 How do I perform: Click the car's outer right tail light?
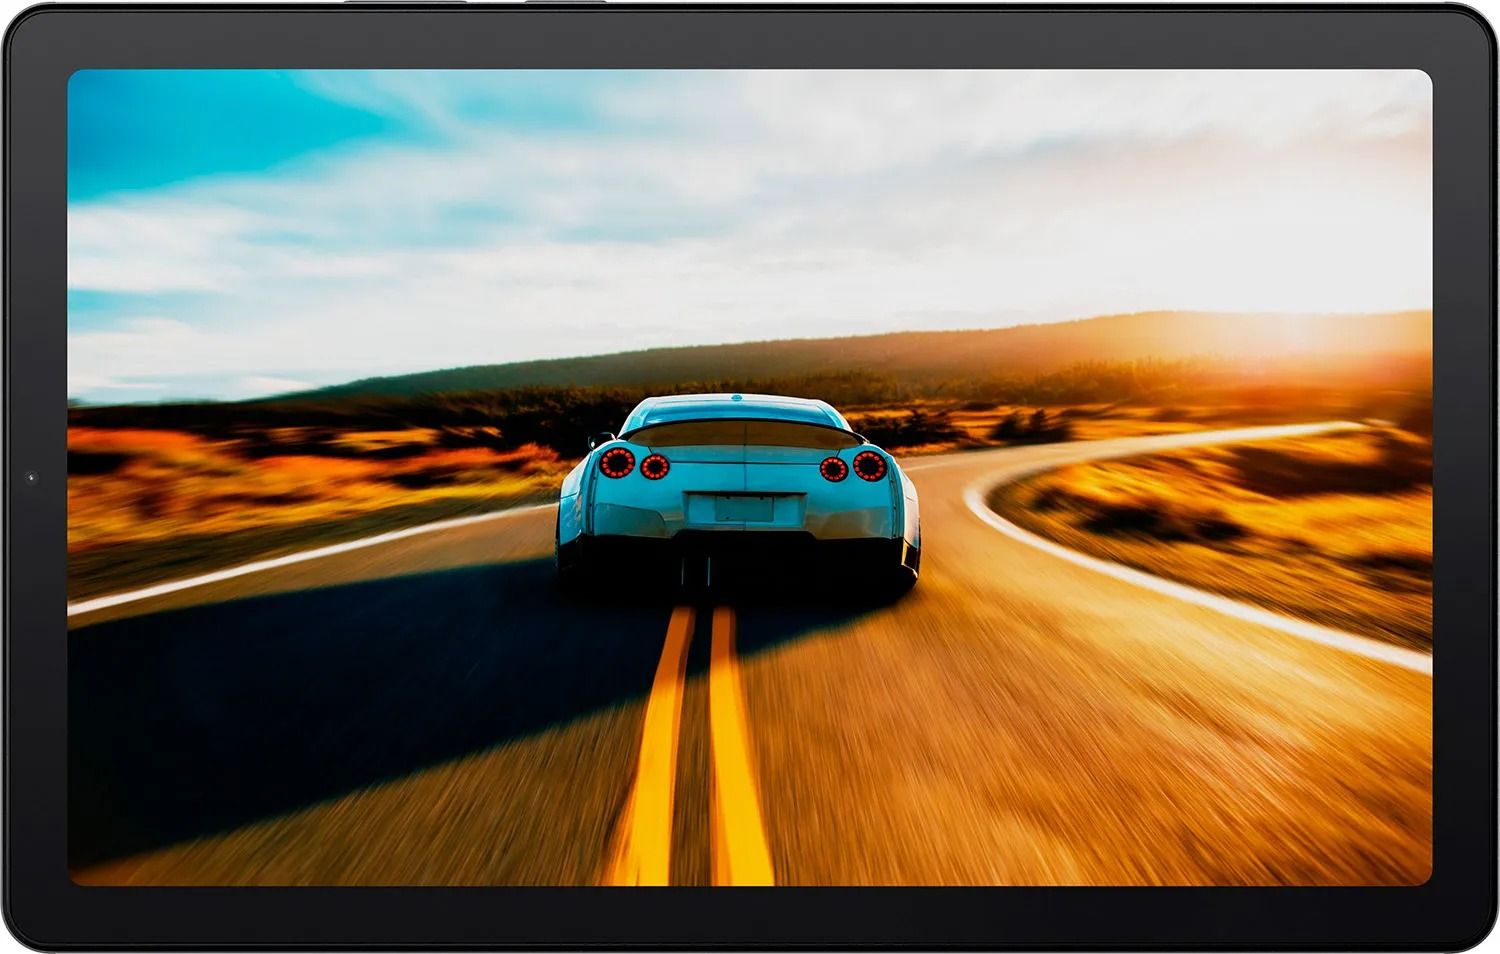coord(869,465)
